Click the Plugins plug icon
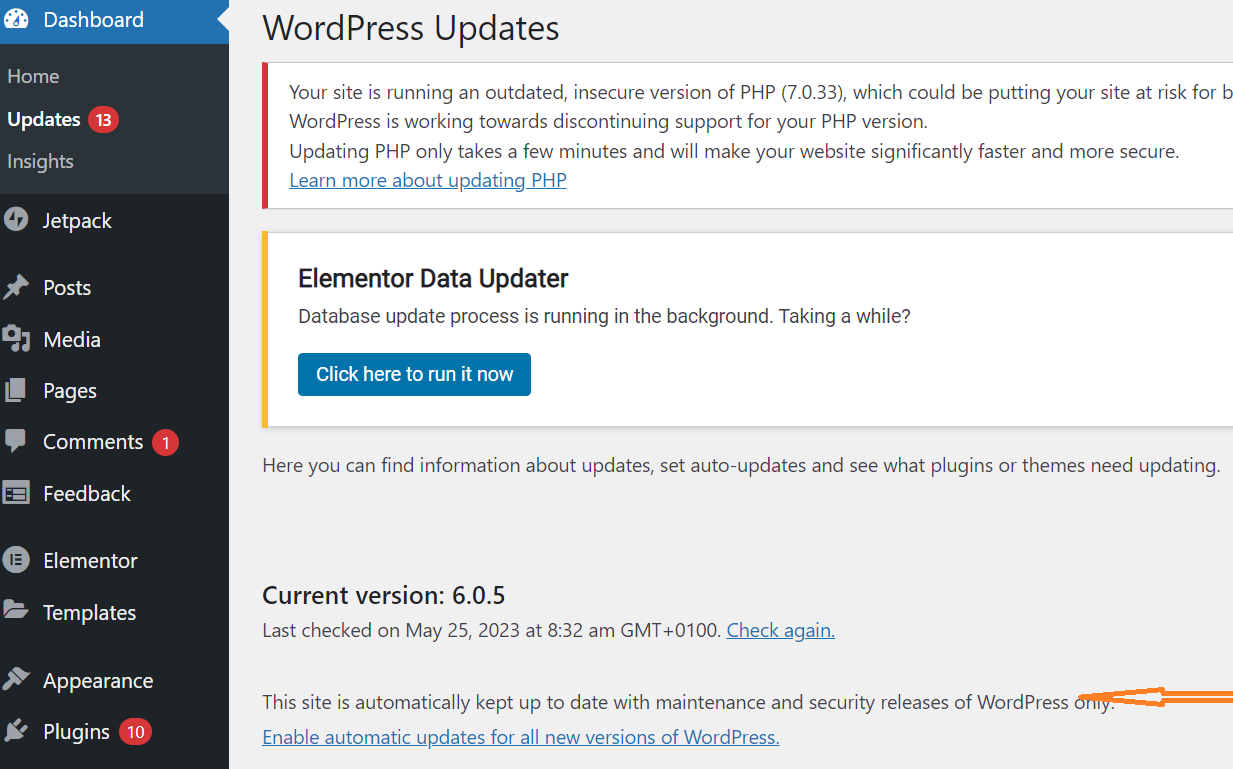The image size is (1233, 769). click(x=16, y=732)
